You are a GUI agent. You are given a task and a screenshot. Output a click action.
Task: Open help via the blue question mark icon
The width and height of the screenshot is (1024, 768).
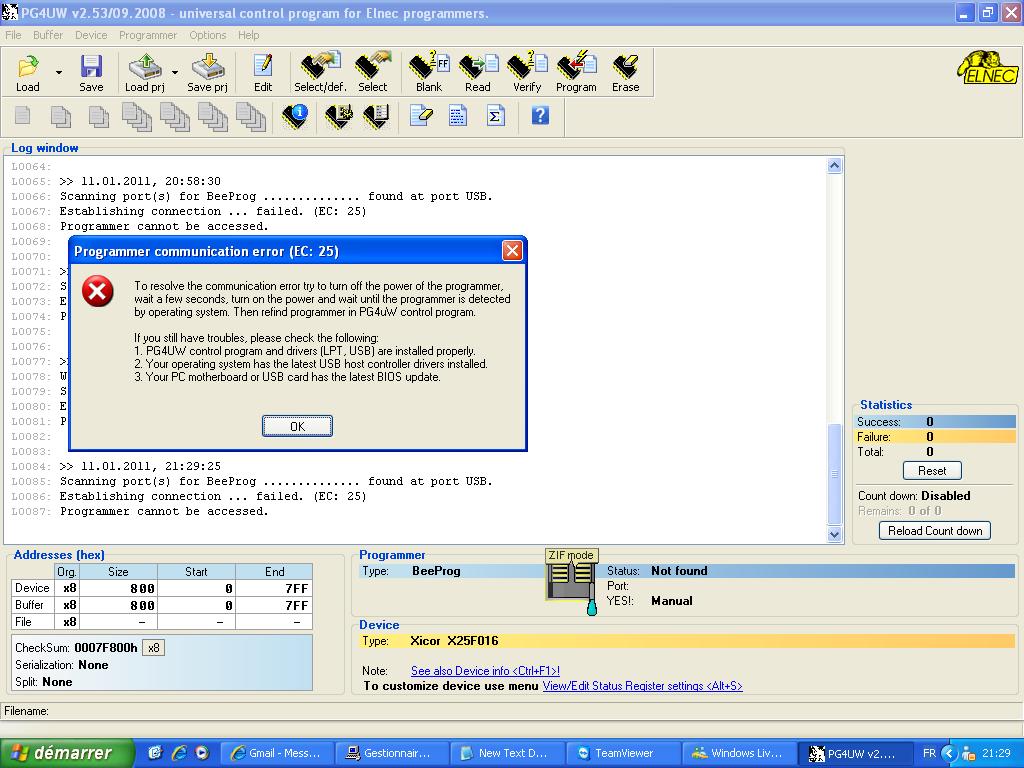[540, 116]
